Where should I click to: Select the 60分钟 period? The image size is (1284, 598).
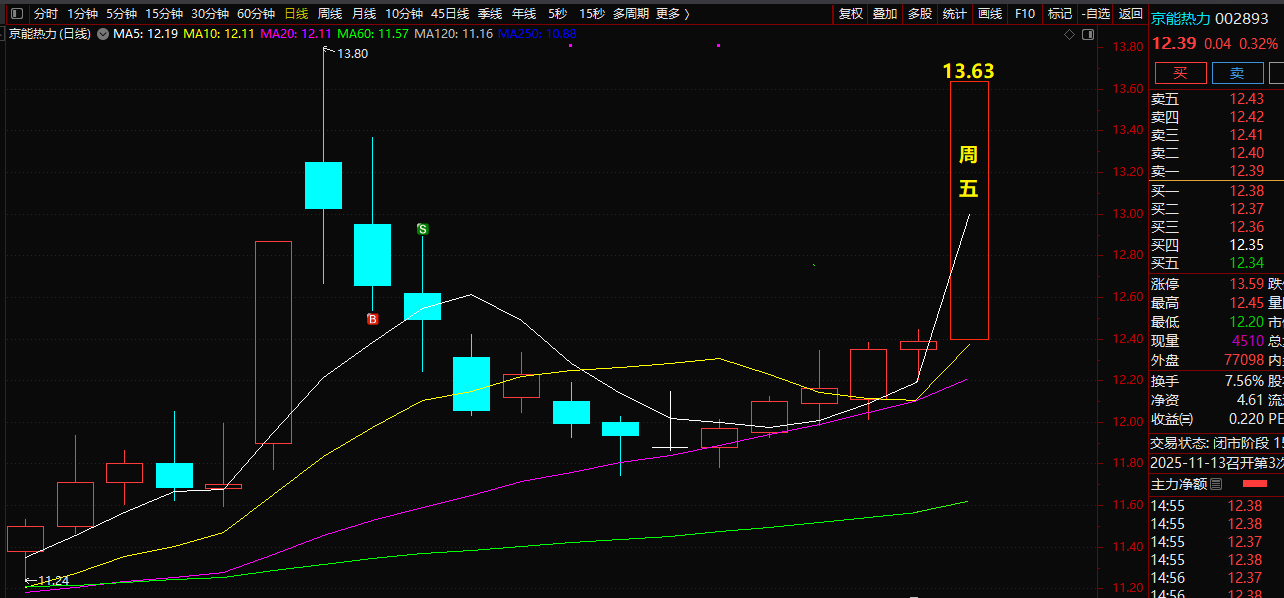coord(256,14)
